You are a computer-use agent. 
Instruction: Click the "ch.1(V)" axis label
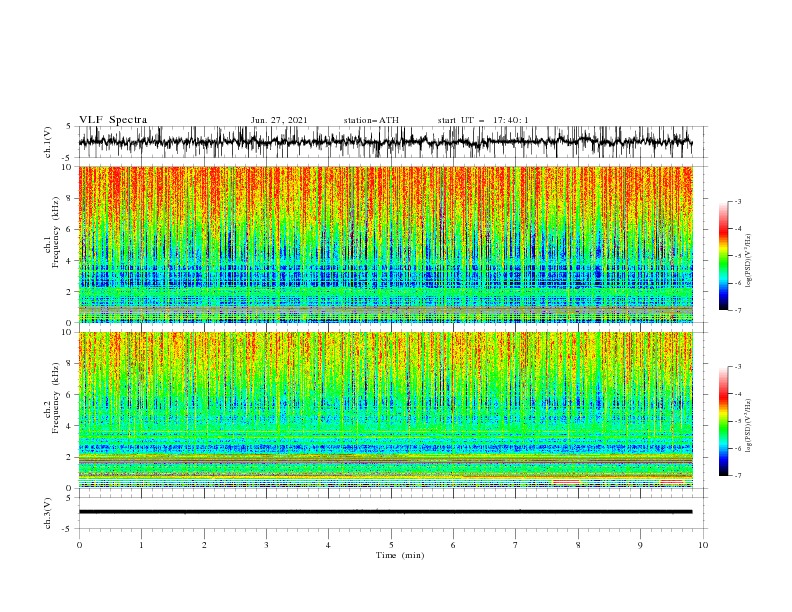pos(48,142)
